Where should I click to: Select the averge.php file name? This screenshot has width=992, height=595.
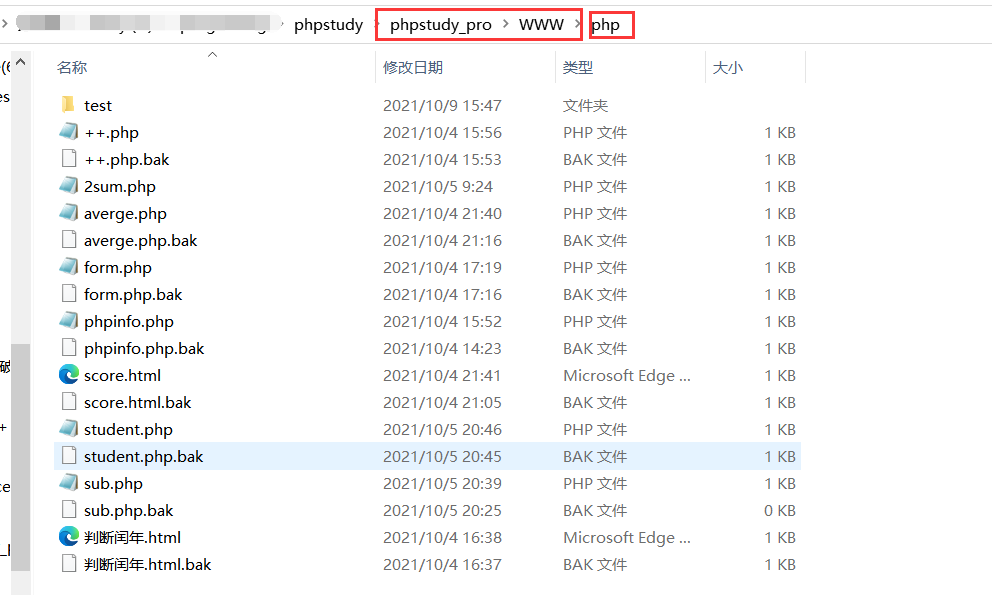pos(125,213)
